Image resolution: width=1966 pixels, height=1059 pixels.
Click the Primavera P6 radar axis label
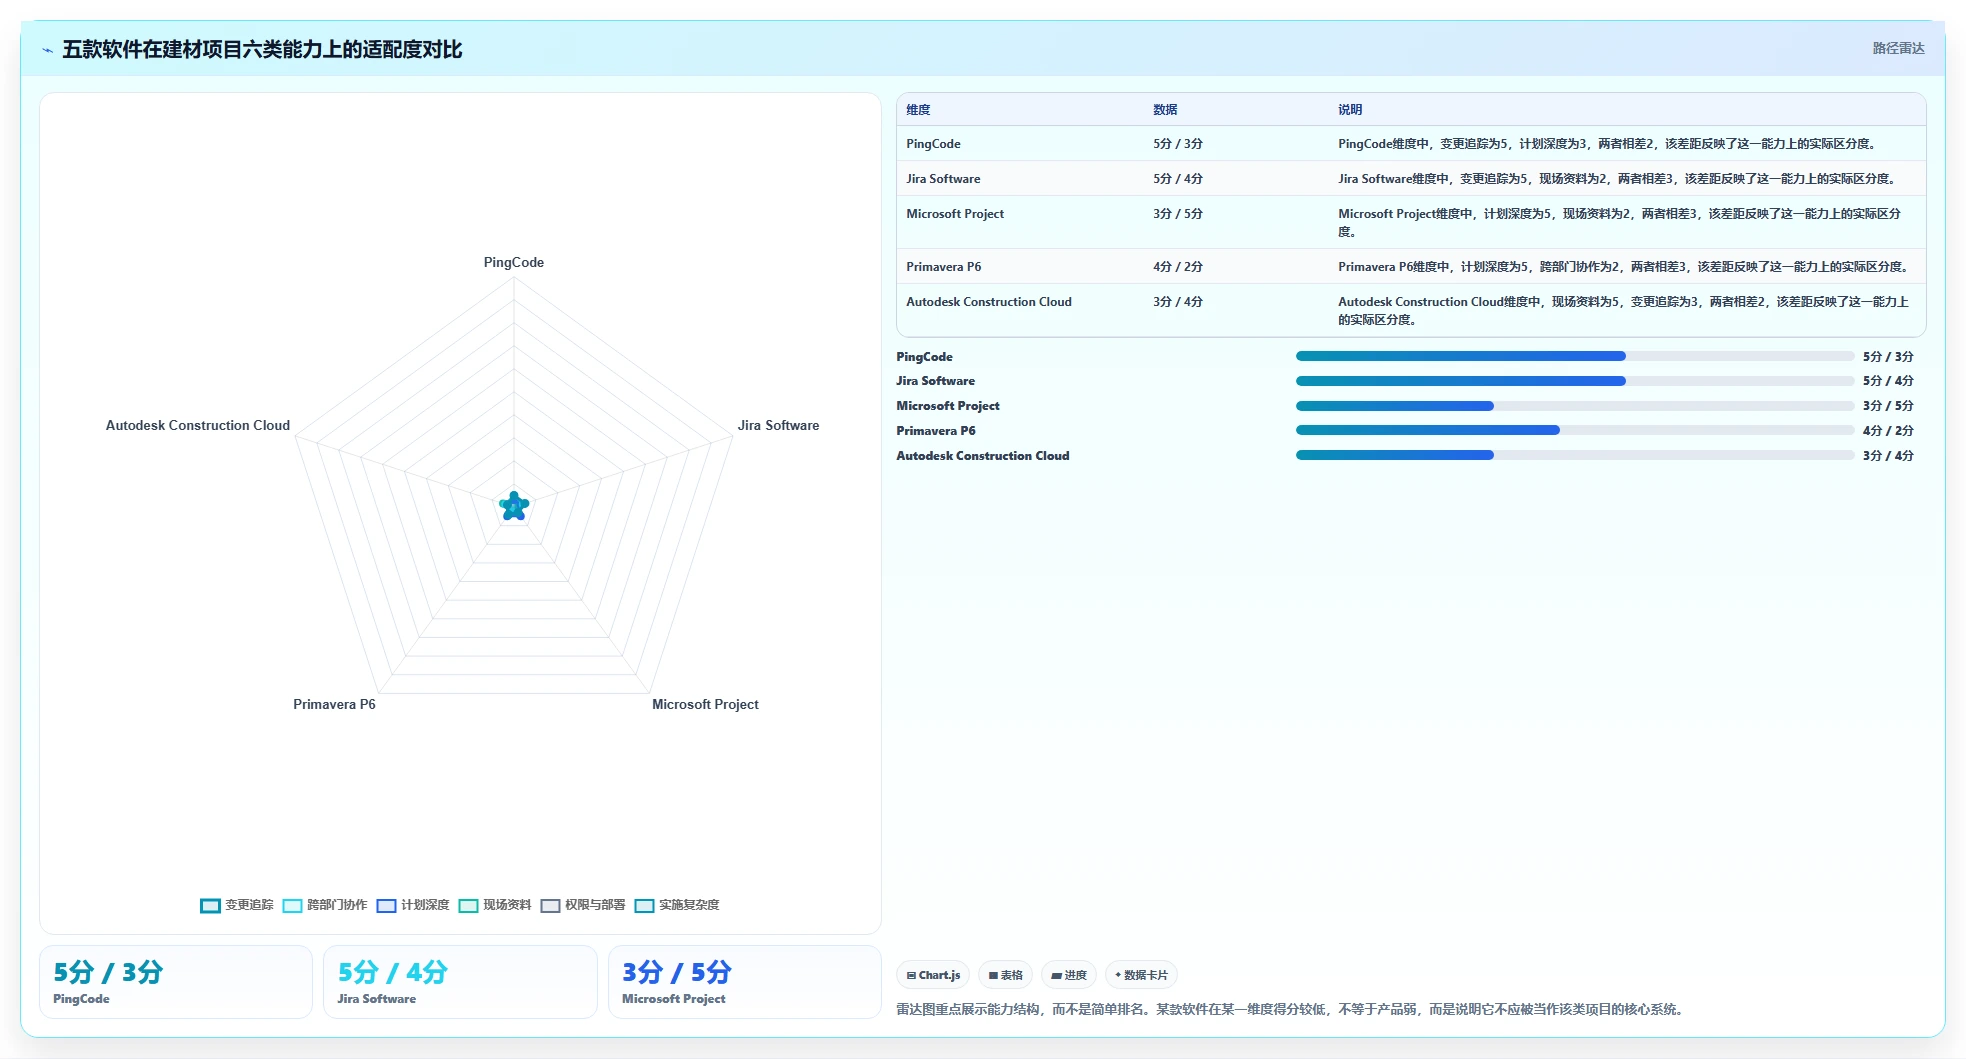[x=334, y=704]
